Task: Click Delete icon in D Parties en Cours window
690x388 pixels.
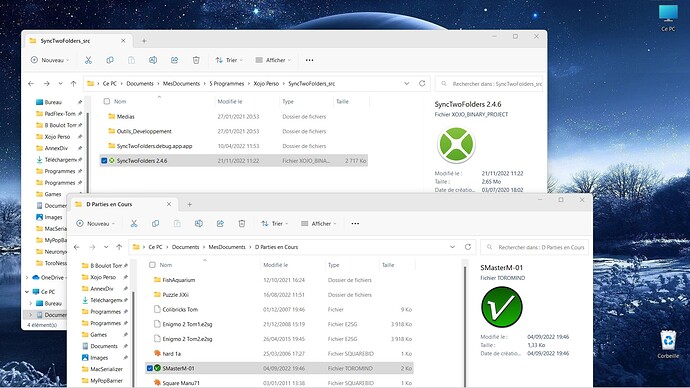Action: coord(242,223)
